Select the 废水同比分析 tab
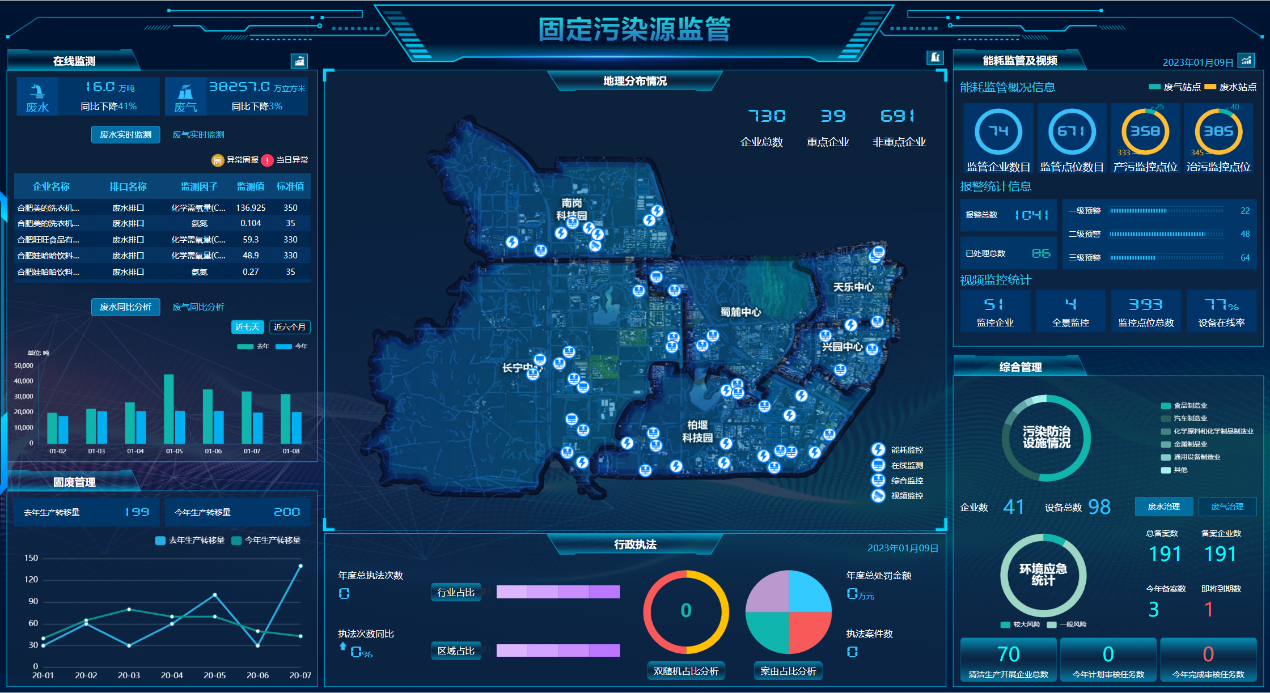Image resolution: width=1270 pixels, height=693 pixels. point(125,307)
